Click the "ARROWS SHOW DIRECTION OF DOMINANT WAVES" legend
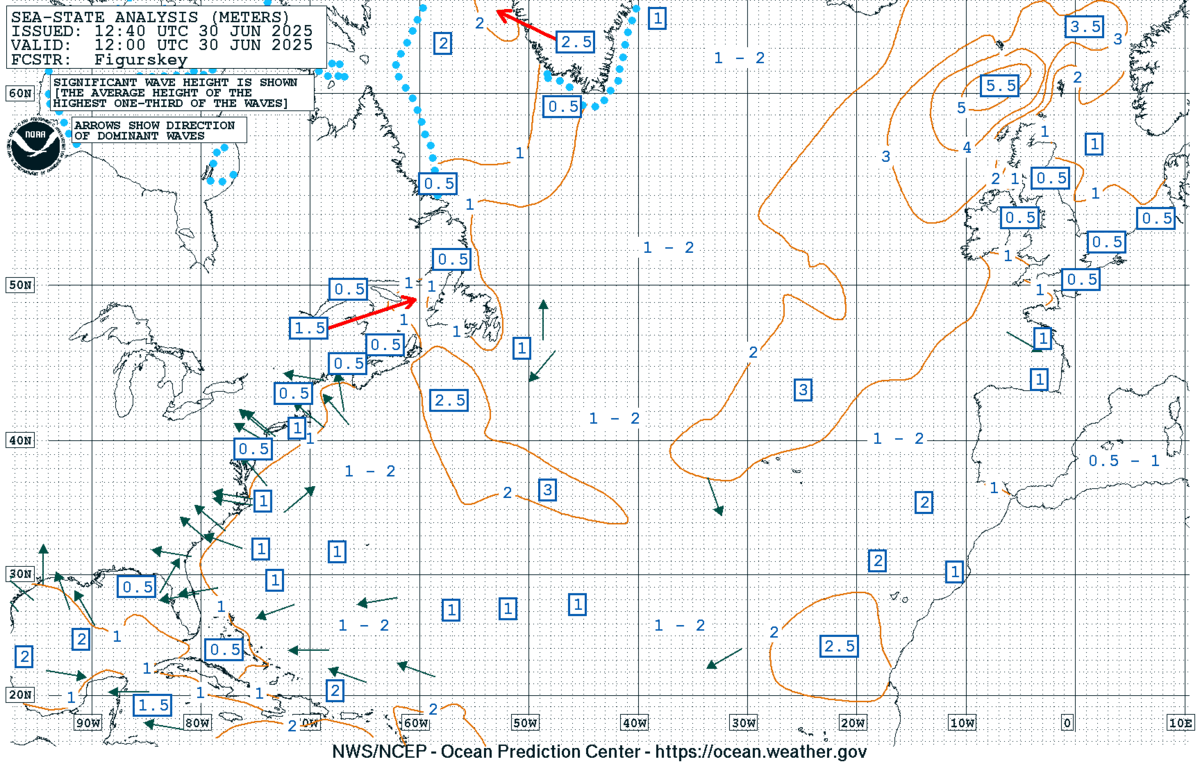 pyautogui.click(x=158, y=130)
